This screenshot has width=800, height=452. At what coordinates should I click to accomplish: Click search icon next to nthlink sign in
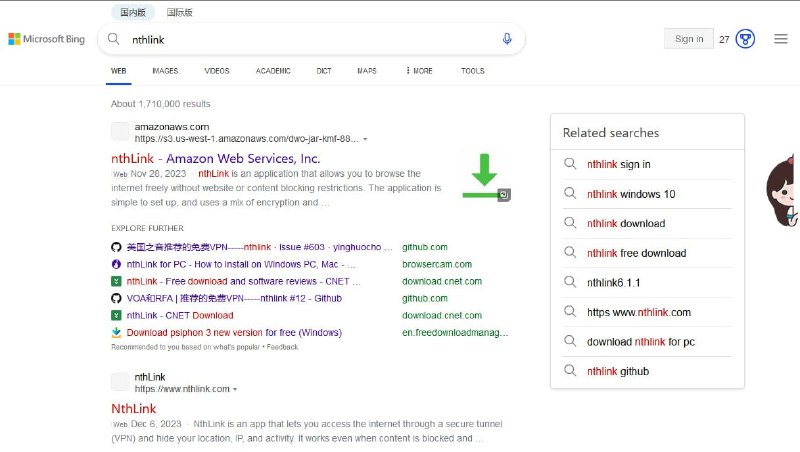point(570,164)
